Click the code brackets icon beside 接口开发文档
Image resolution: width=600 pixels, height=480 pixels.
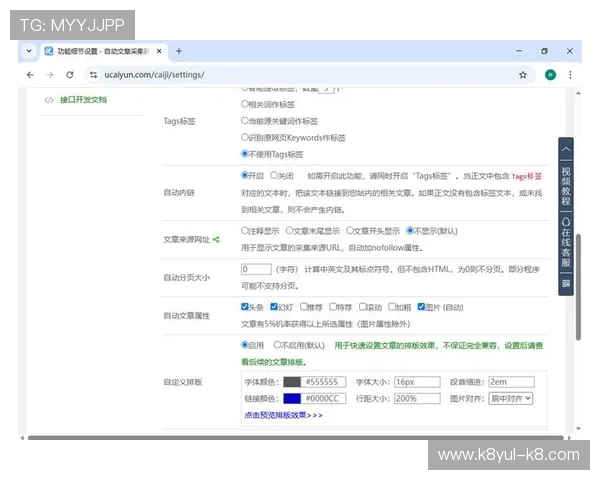coord(49,100)
